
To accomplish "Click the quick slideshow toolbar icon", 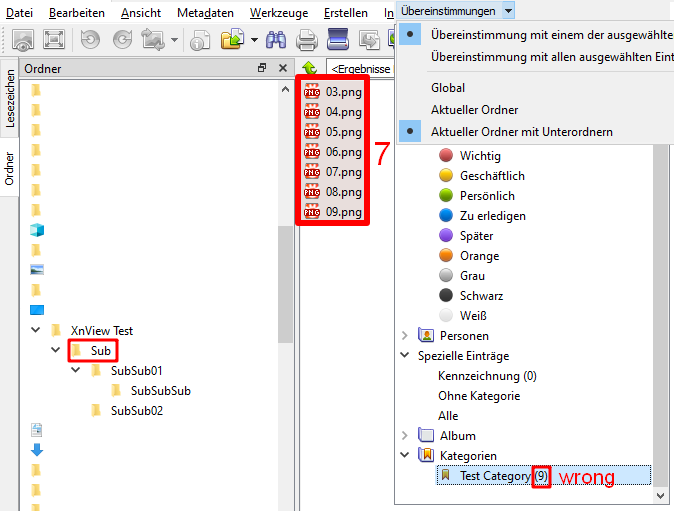I will 23,40.
